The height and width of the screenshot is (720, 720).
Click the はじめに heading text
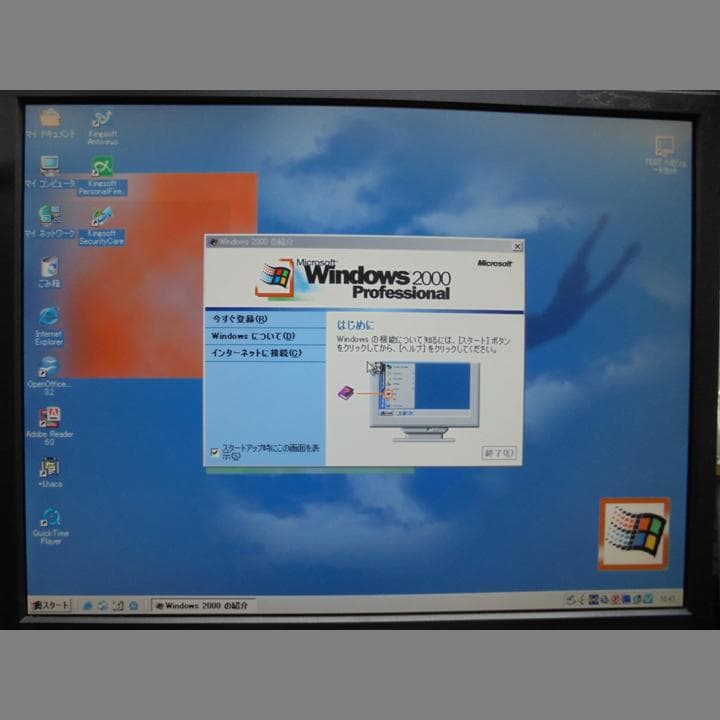tap(355, 325)
